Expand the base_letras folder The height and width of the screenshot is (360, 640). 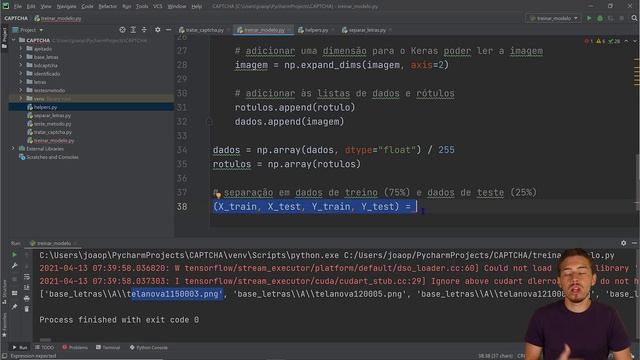coord(21,57)
